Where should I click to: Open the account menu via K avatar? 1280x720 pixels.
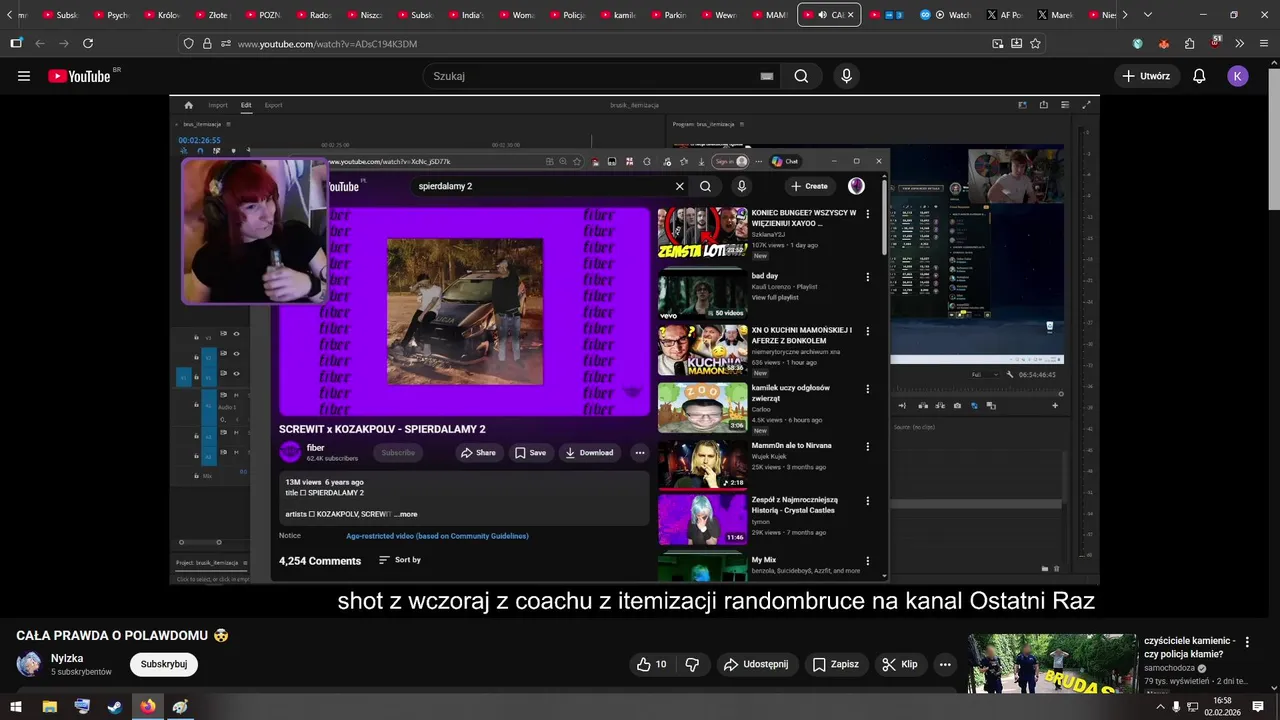[1238, 76]
